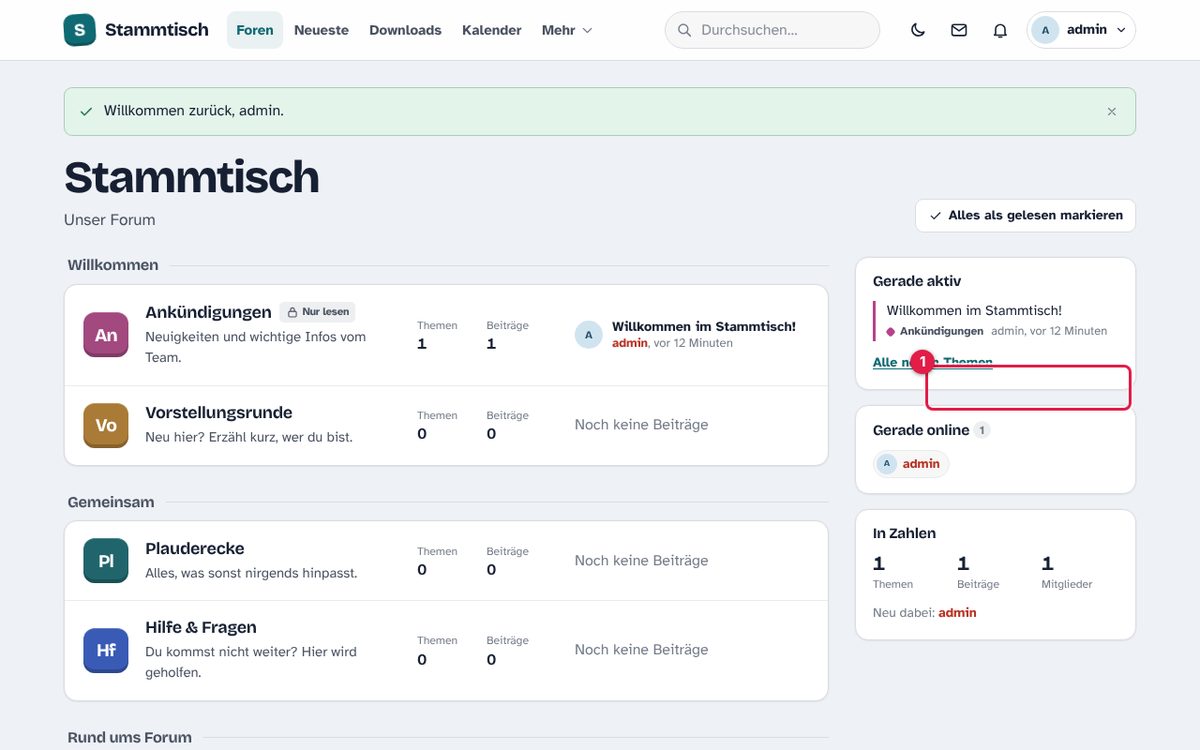
Task: Go to Neueste in navigation
Action: 321,30
